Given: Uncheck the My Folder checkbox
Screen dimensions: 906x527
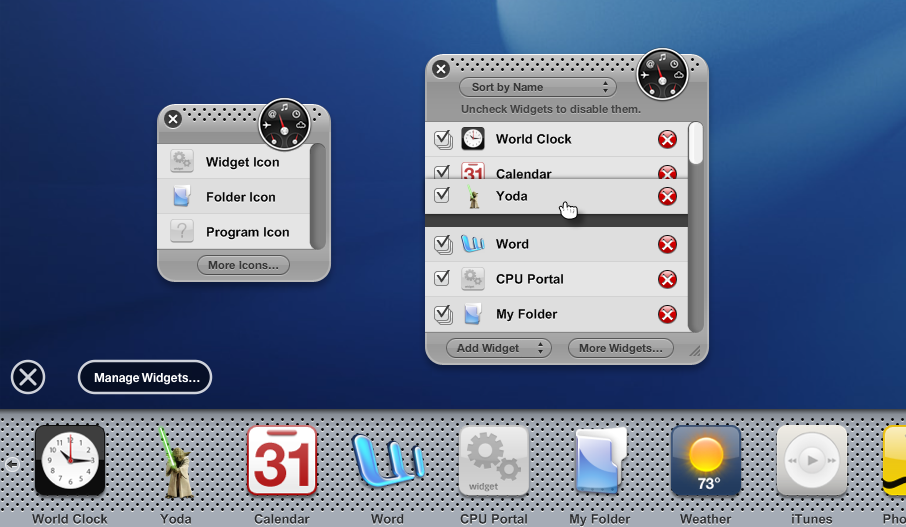Looking at the screenshot, I should coord(443,314).
